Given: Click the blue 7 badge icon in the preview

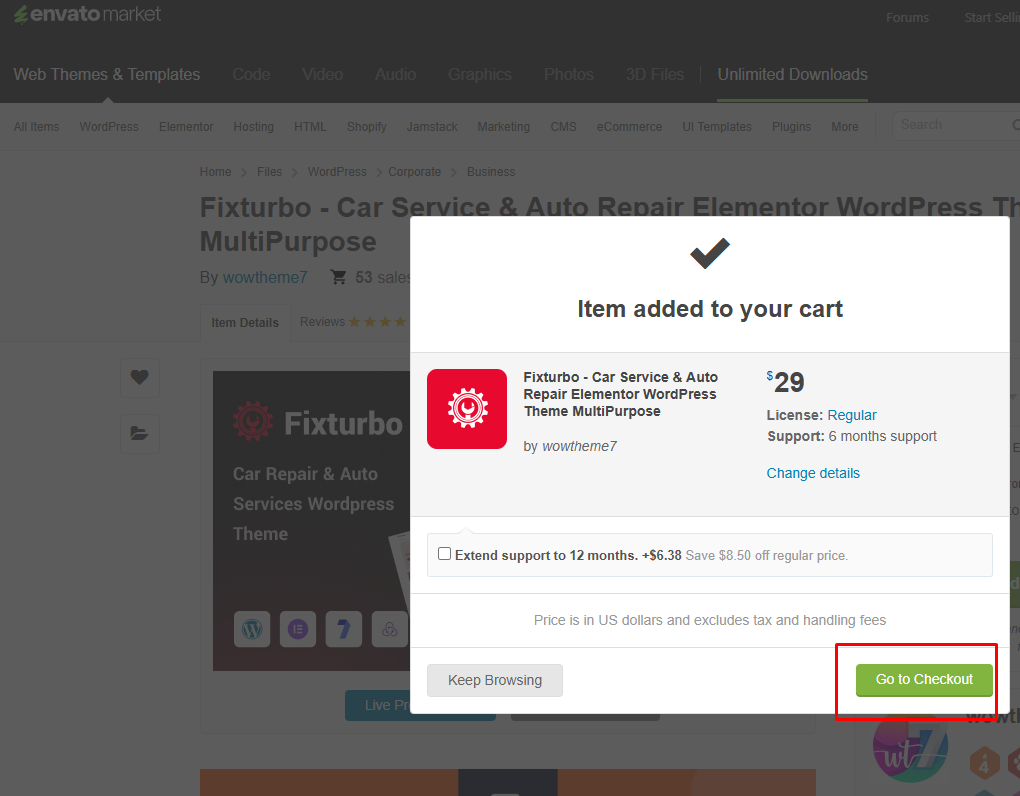Looking at the screenshot, I should click(343, 629).
